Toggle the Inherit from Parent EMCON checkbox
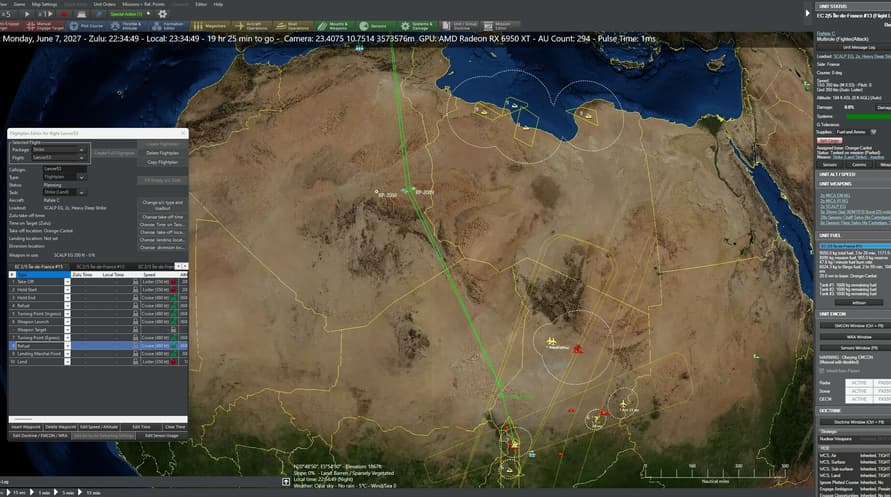Viewport: 891px width, 497px height. pos(822,371)
